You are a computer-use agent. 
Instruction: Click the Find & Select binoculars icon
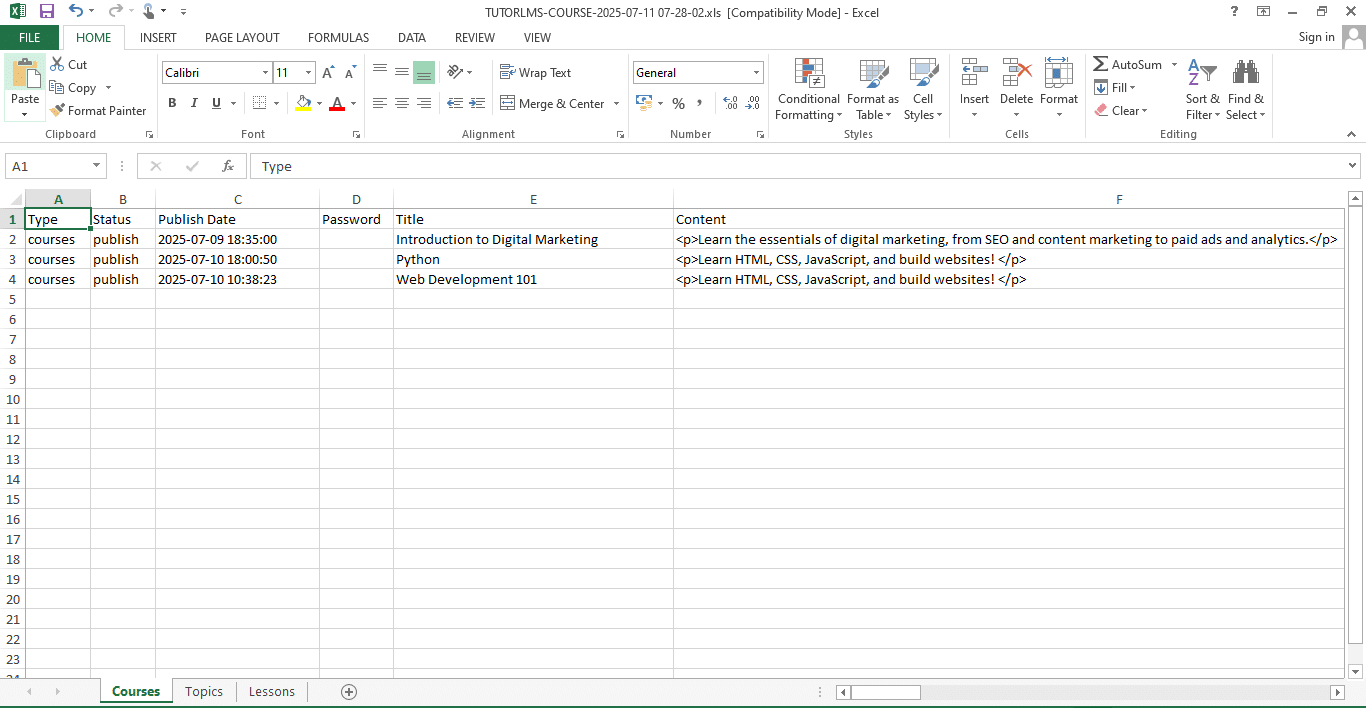1245,73
